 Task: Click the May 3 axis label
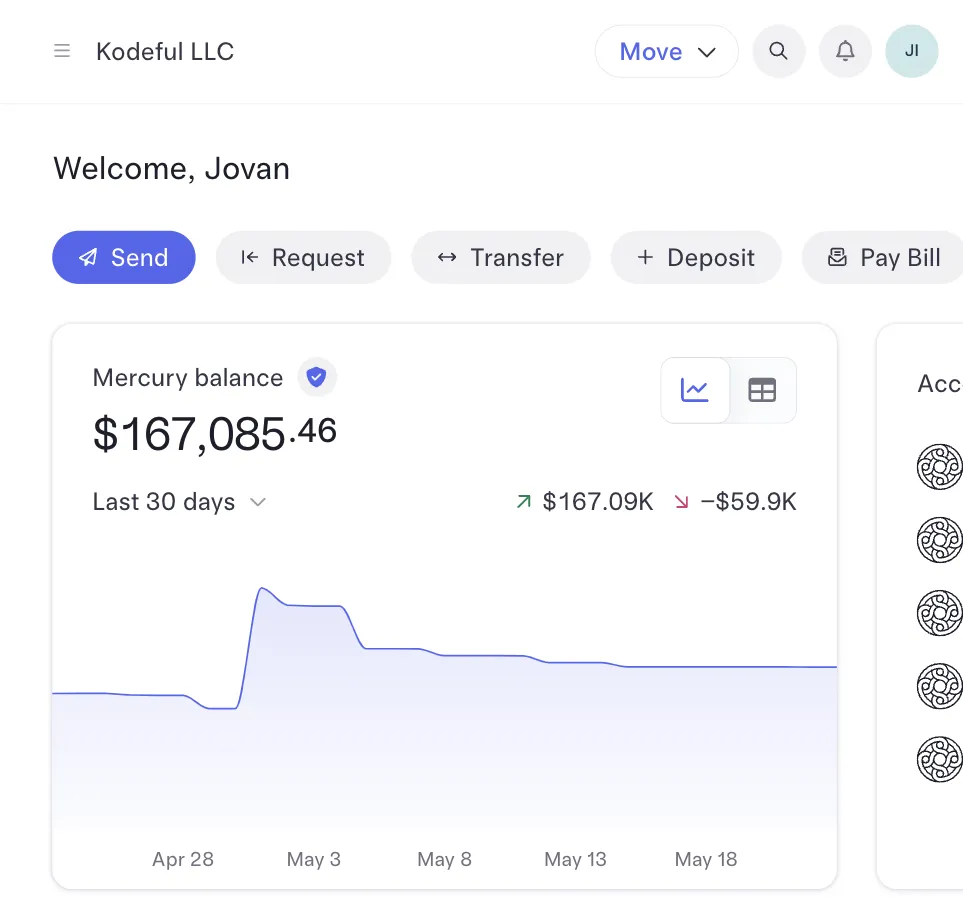[314, 859]
